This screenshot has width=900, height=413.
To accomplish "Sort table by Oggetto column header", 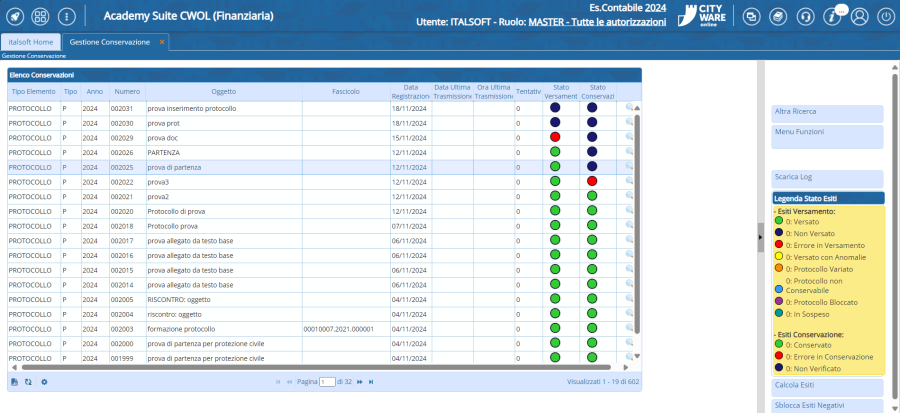I will (x=223, y=91).
